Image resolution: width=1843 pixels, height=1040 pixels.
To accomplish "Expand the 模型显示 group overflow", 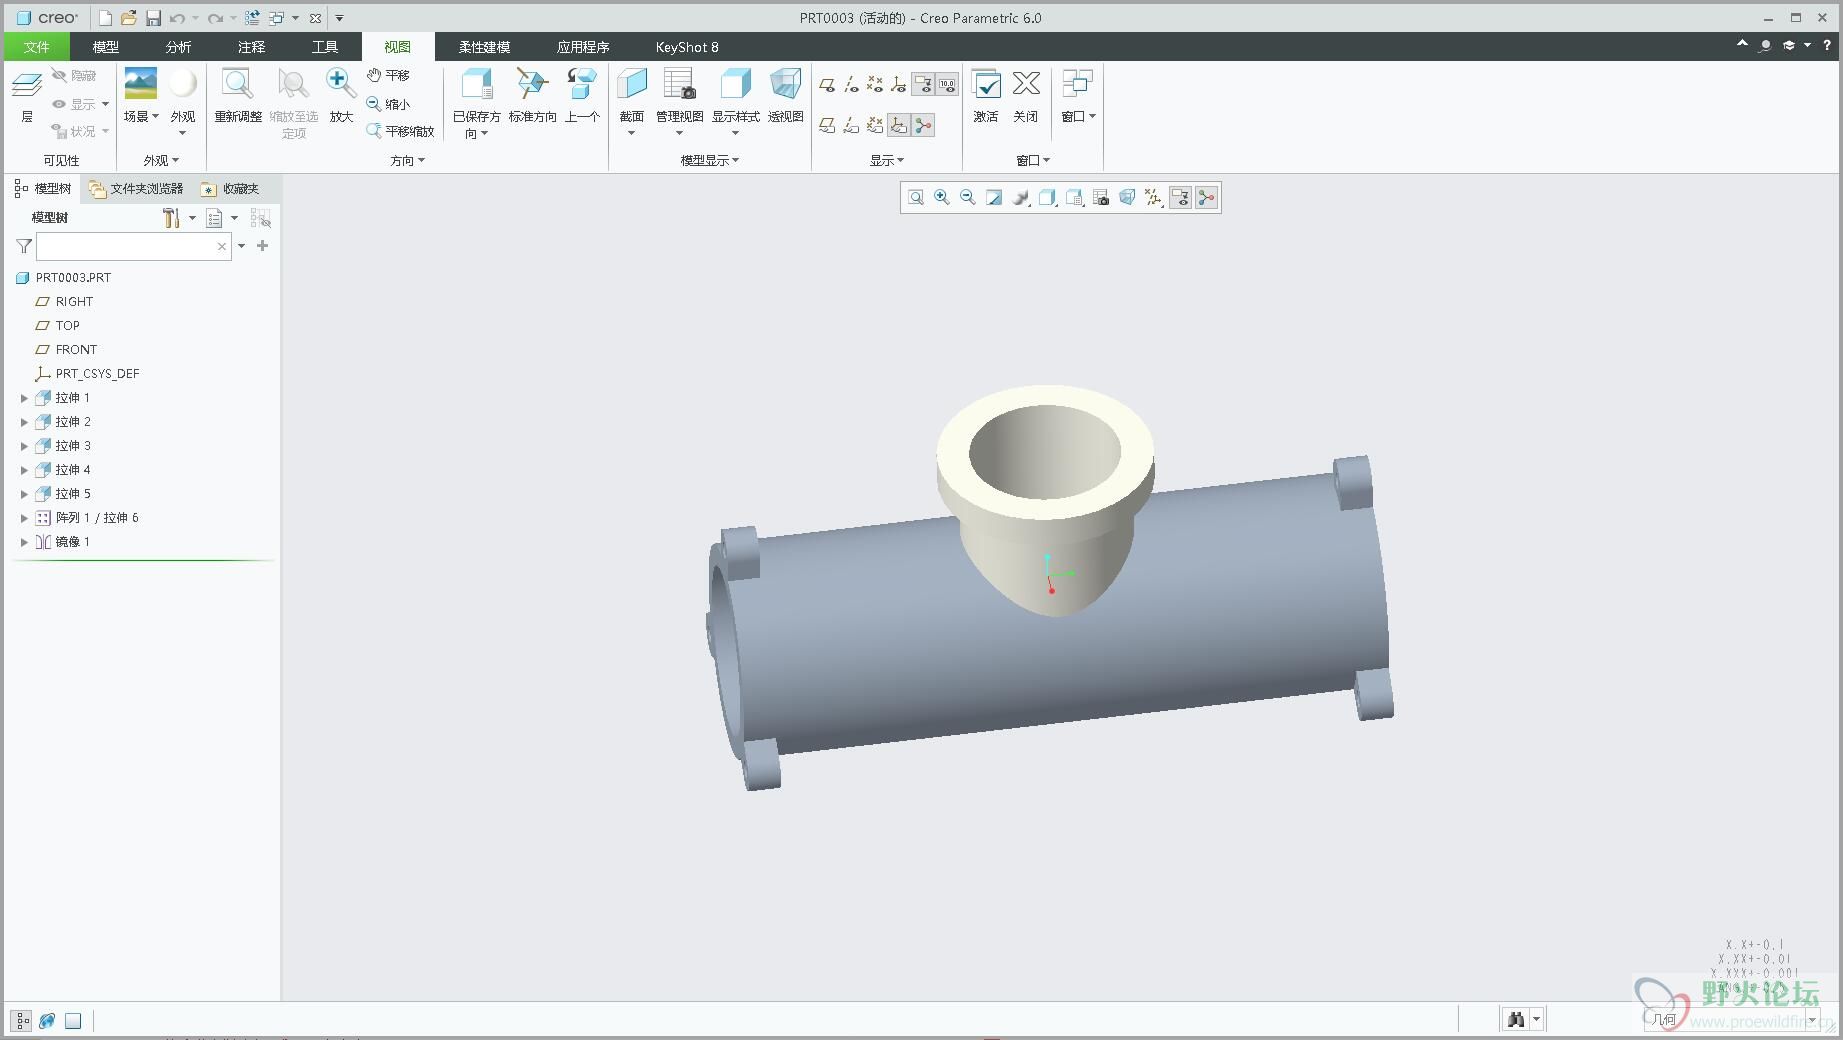I will pos(710,160).
